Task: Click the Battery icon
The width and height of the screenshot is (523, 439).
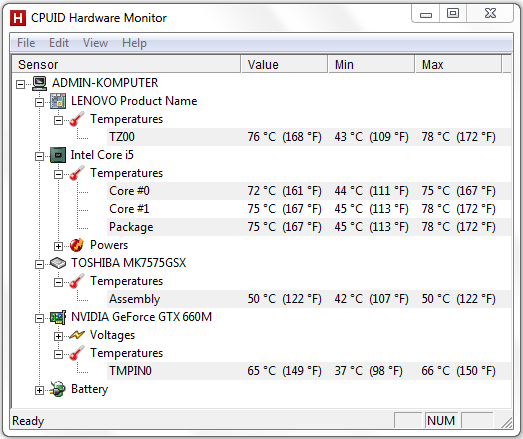Action: pos(58,389)
